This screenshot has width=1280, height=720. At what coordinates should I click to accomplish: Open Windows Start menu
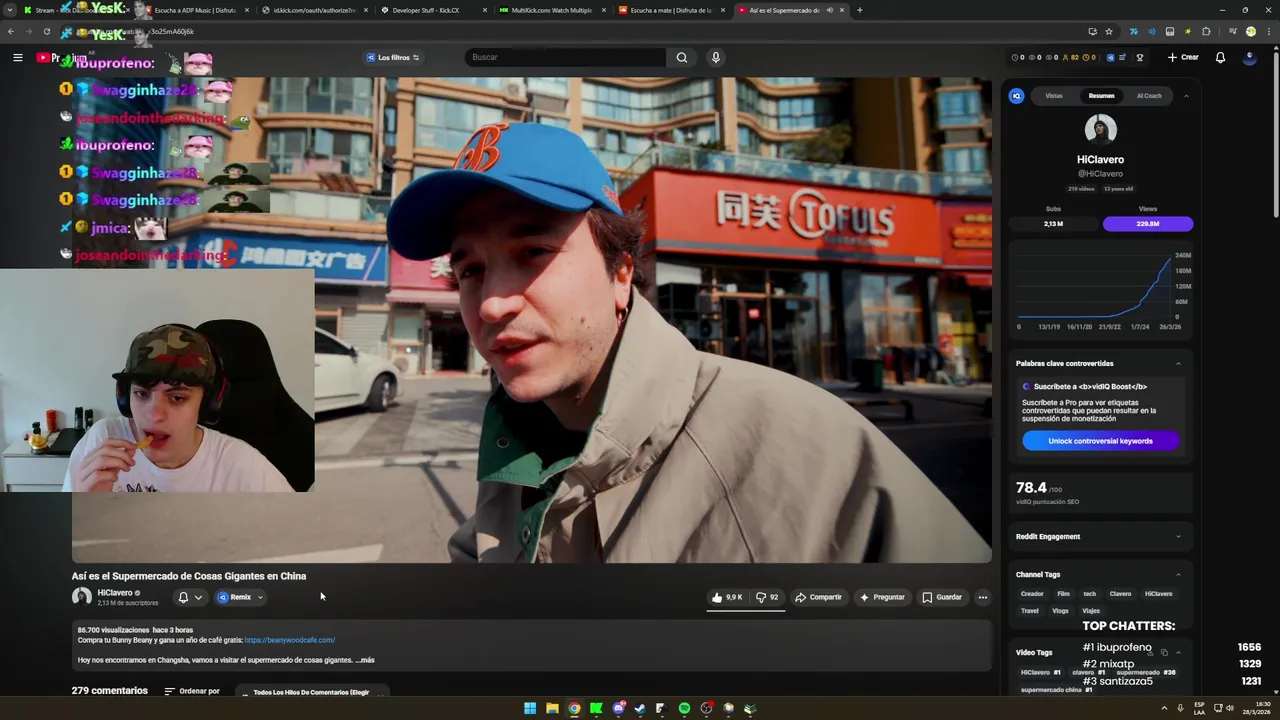click(530, 708)
